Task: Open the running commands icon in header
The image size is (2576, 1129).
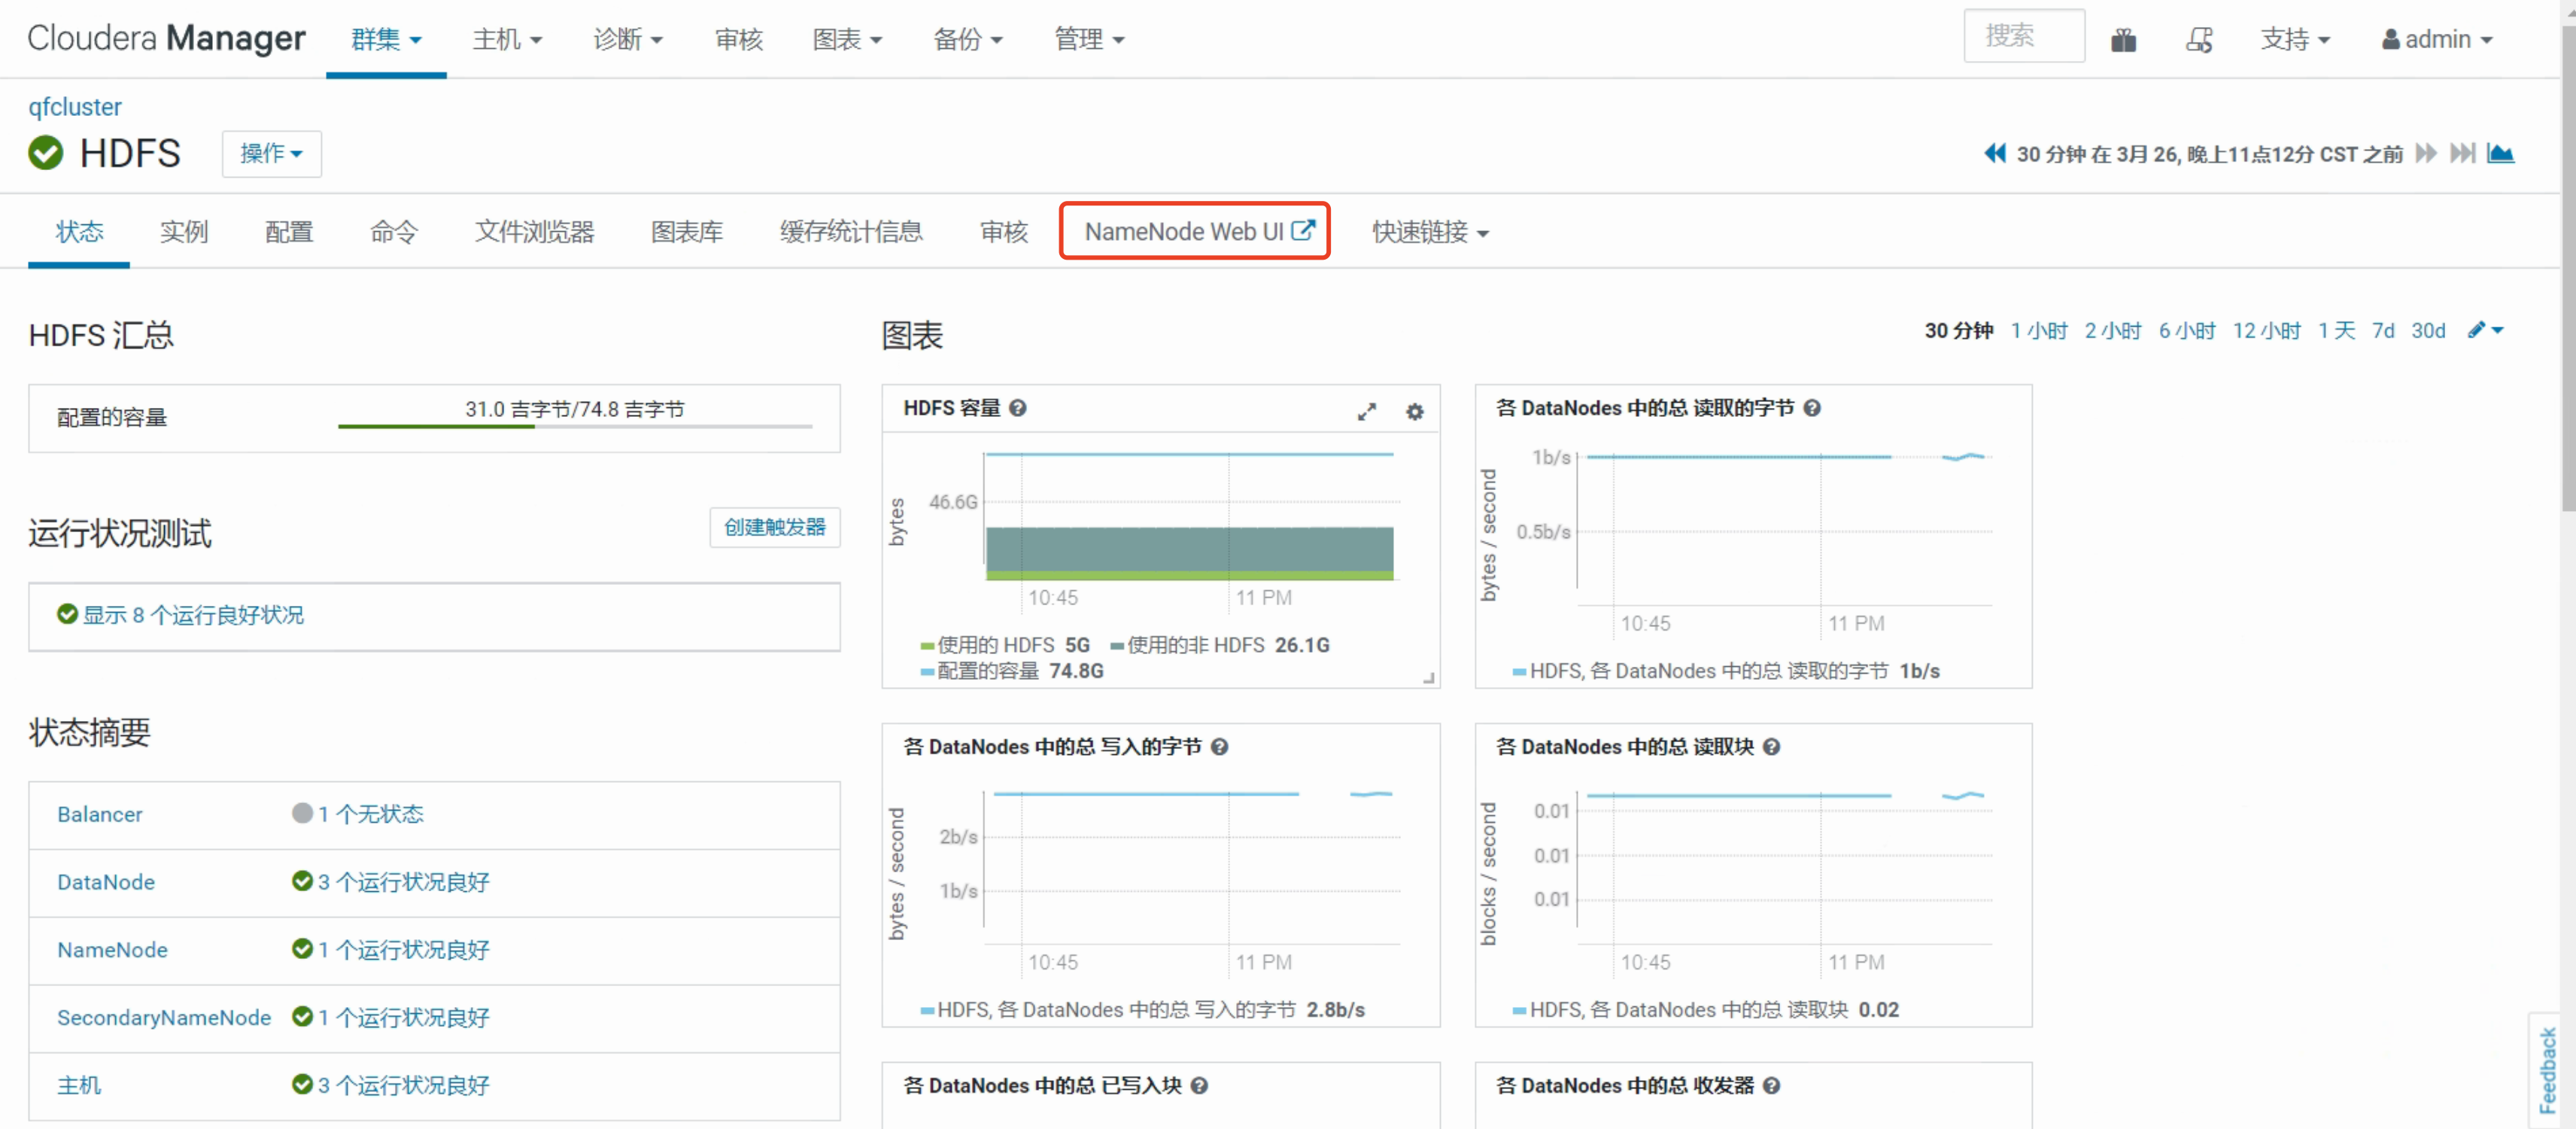Action: click(2198, 40)
